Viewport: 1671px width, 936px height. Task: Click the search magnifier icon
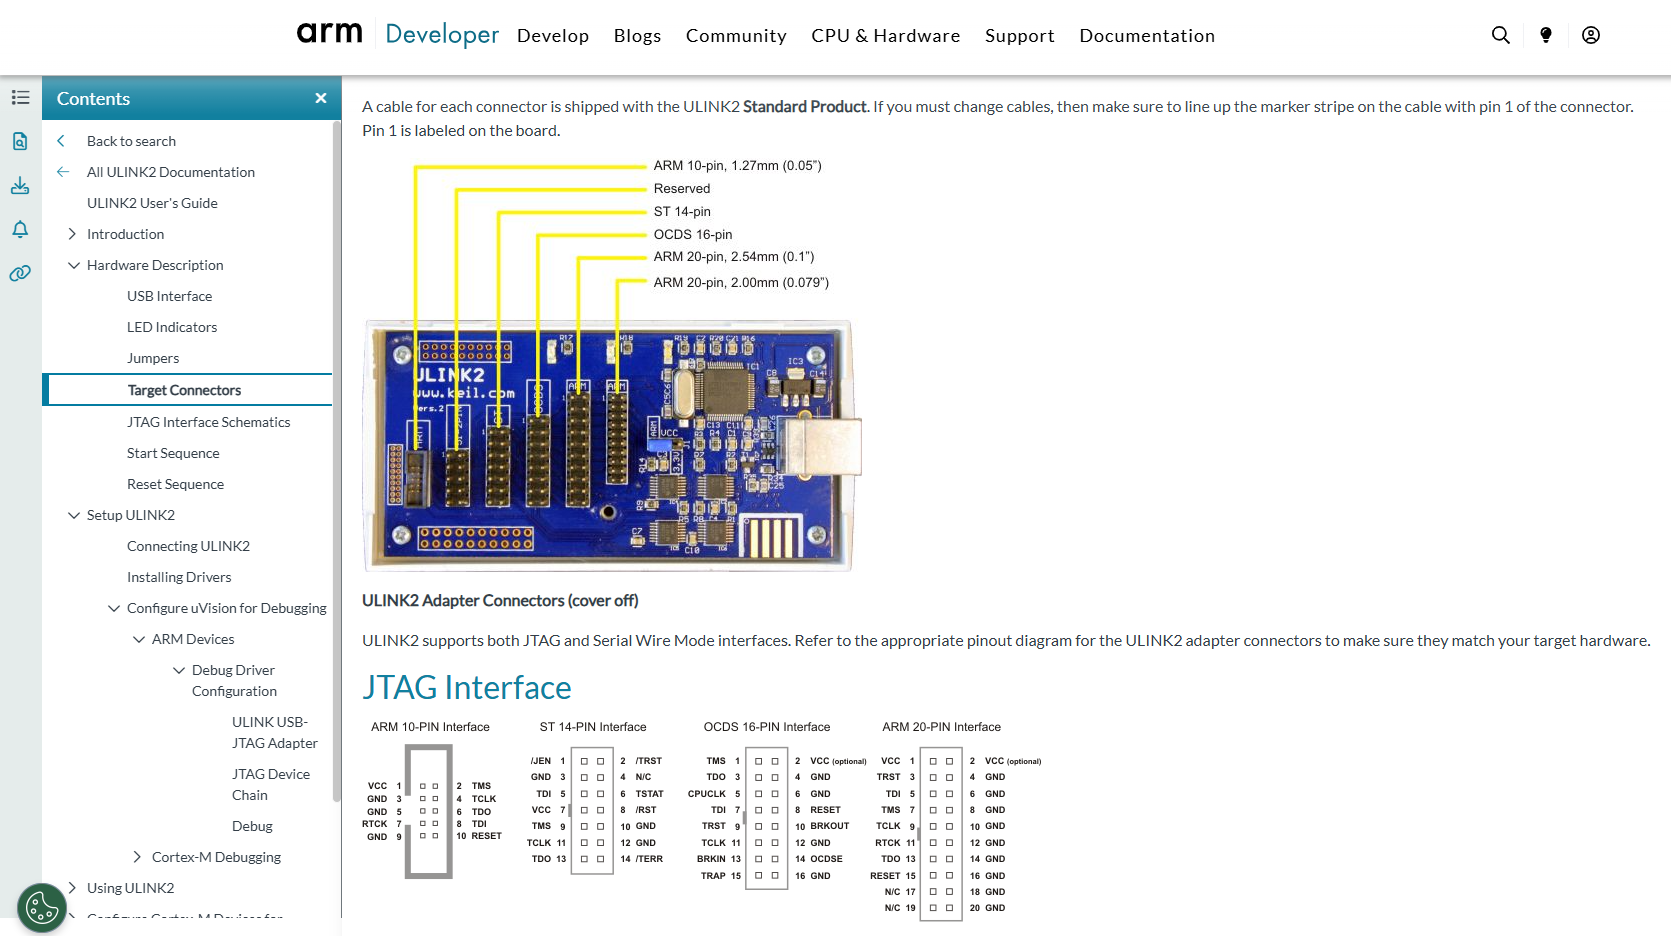[x=1500, y=35]
